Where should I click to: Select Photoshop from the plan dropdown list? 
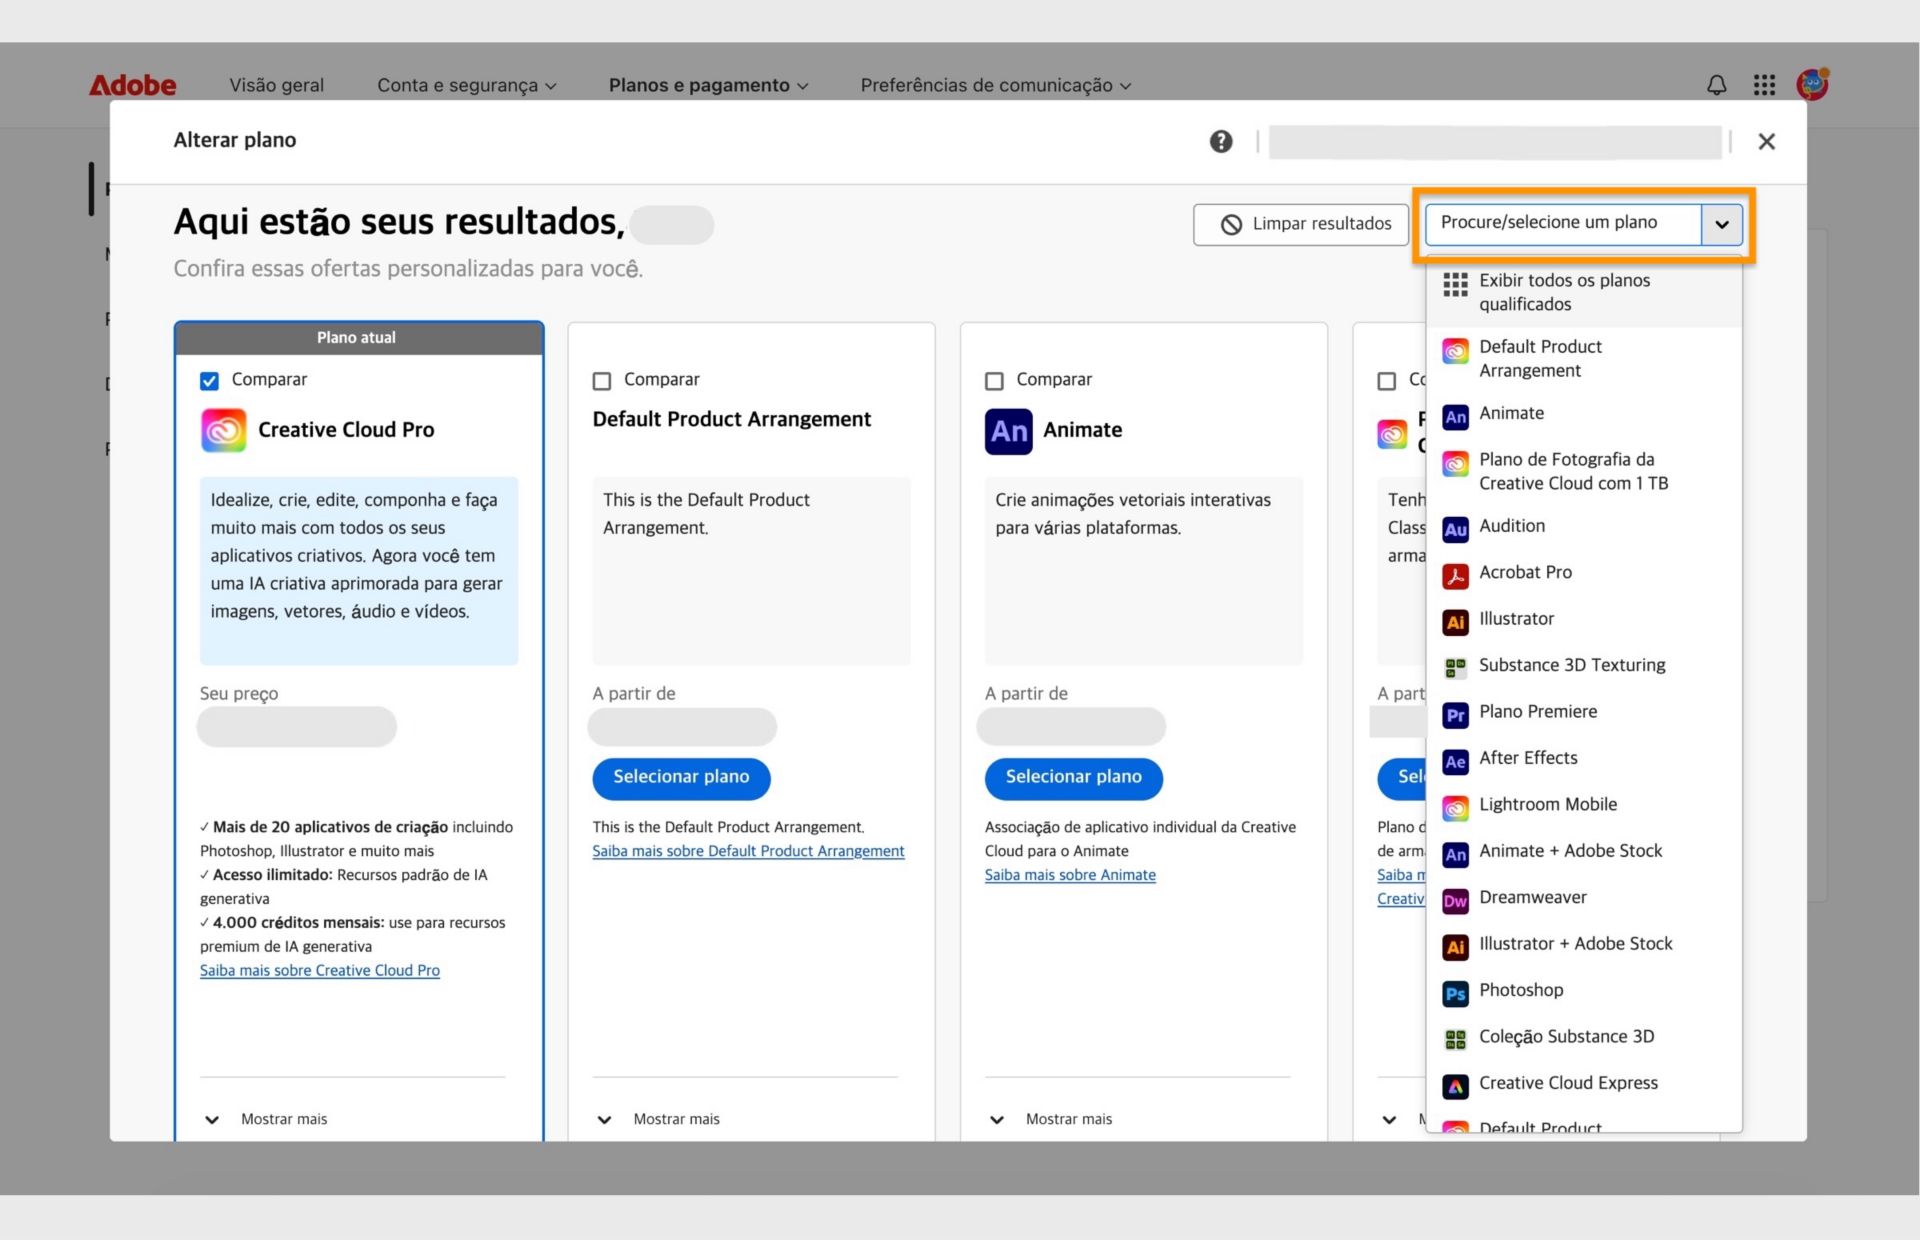coord(1521,990)
